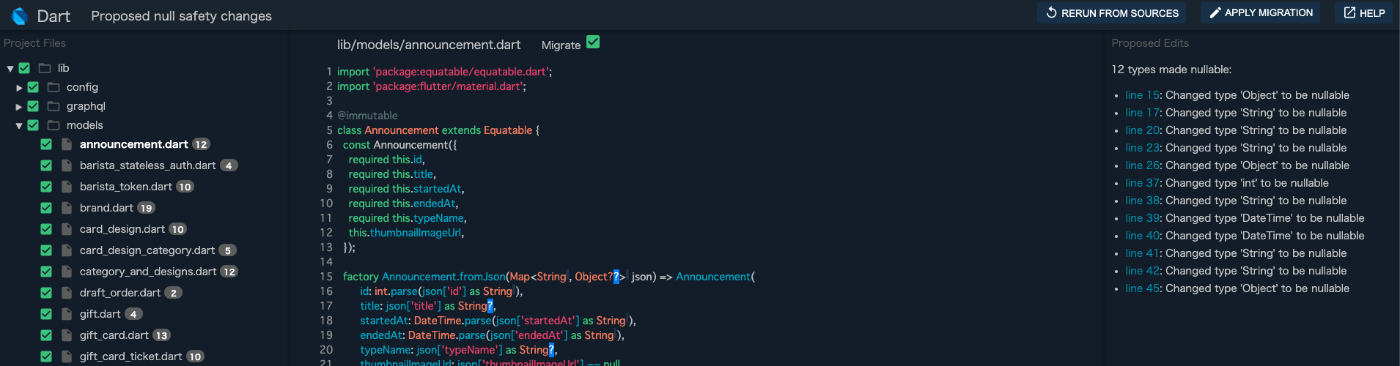Open gift_card_ticket.dart in file tree
1400x366 pixels.
(131, 356)
